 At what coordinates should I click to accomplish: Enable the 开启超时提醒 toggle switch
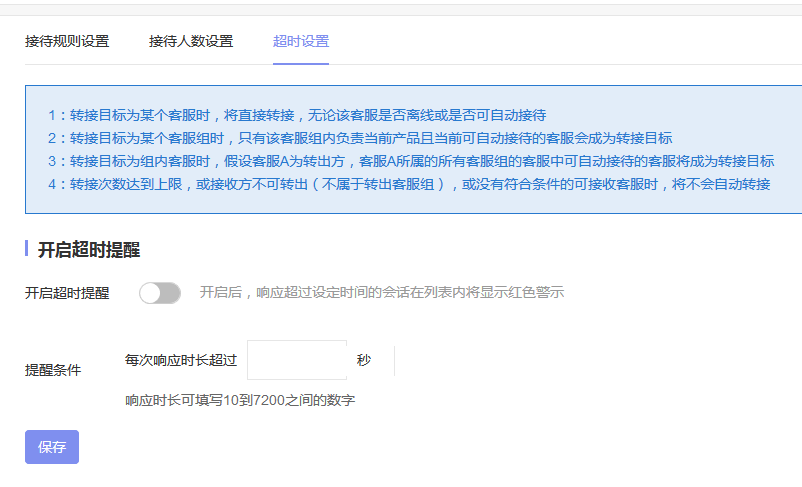pyautogui.click(x=160, y=293)
